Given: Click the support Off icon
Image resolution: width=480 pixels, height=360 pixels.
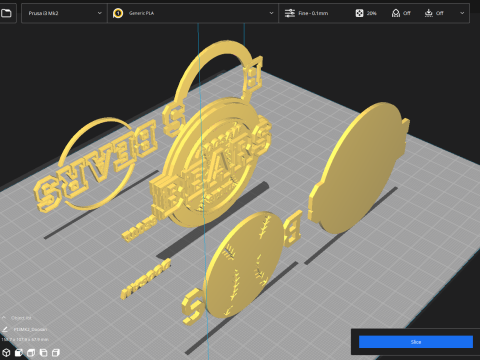Looking at the screenshot, I should [396, 13].
